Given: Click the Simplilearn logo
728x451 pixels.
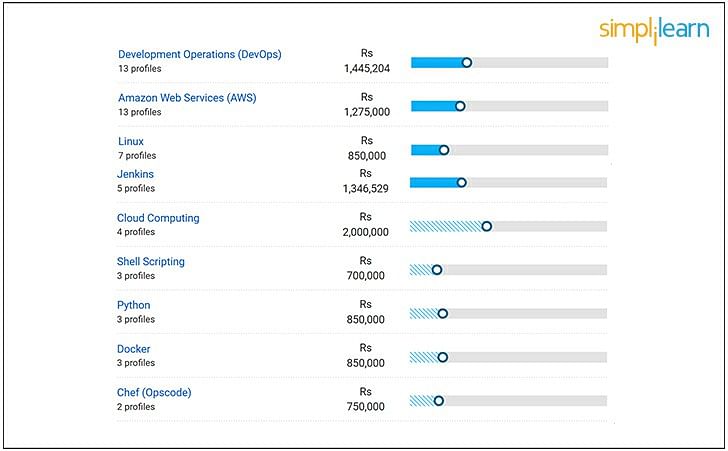Looking at the screenshot, I should [x=654, y=31].
